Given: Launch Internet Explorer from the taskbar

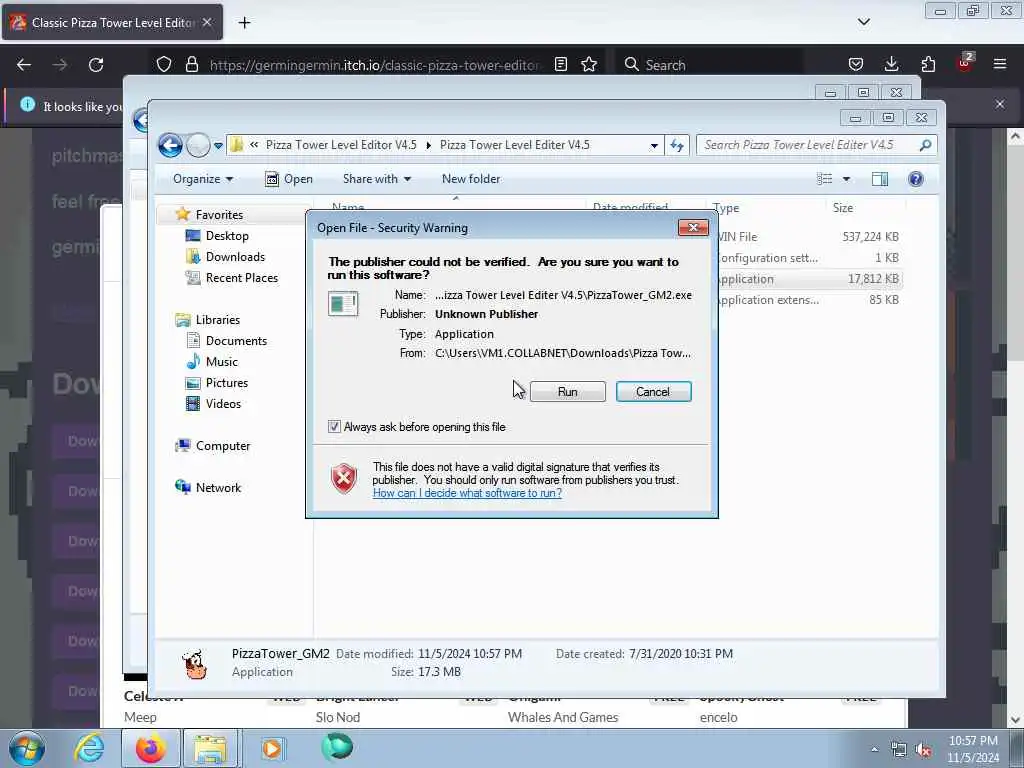Looking at the screenshot, I should [89, 748].
